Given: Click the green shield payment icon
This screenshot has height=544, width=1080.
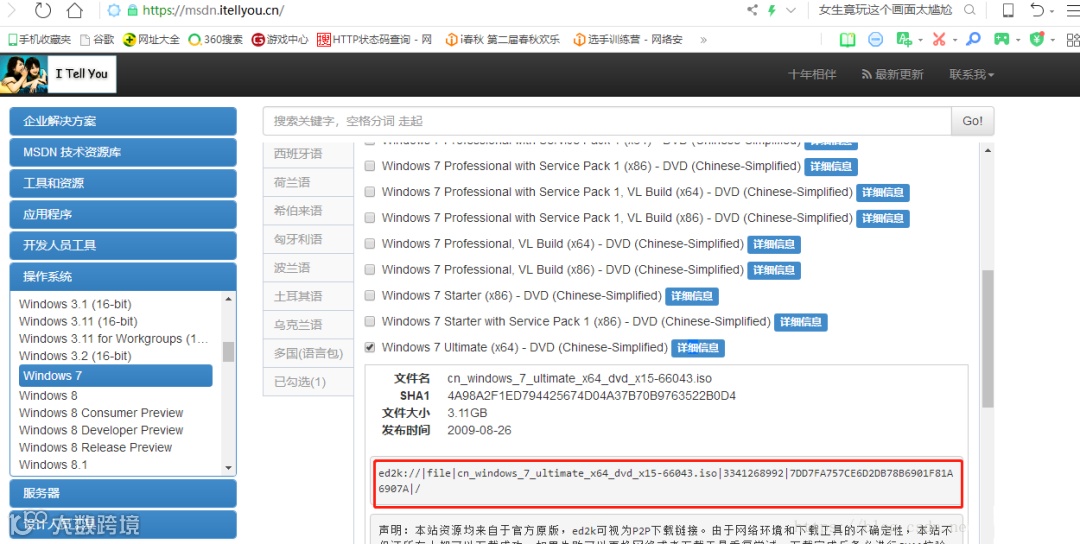Looking at the screenshot, I should (1037, 40).
